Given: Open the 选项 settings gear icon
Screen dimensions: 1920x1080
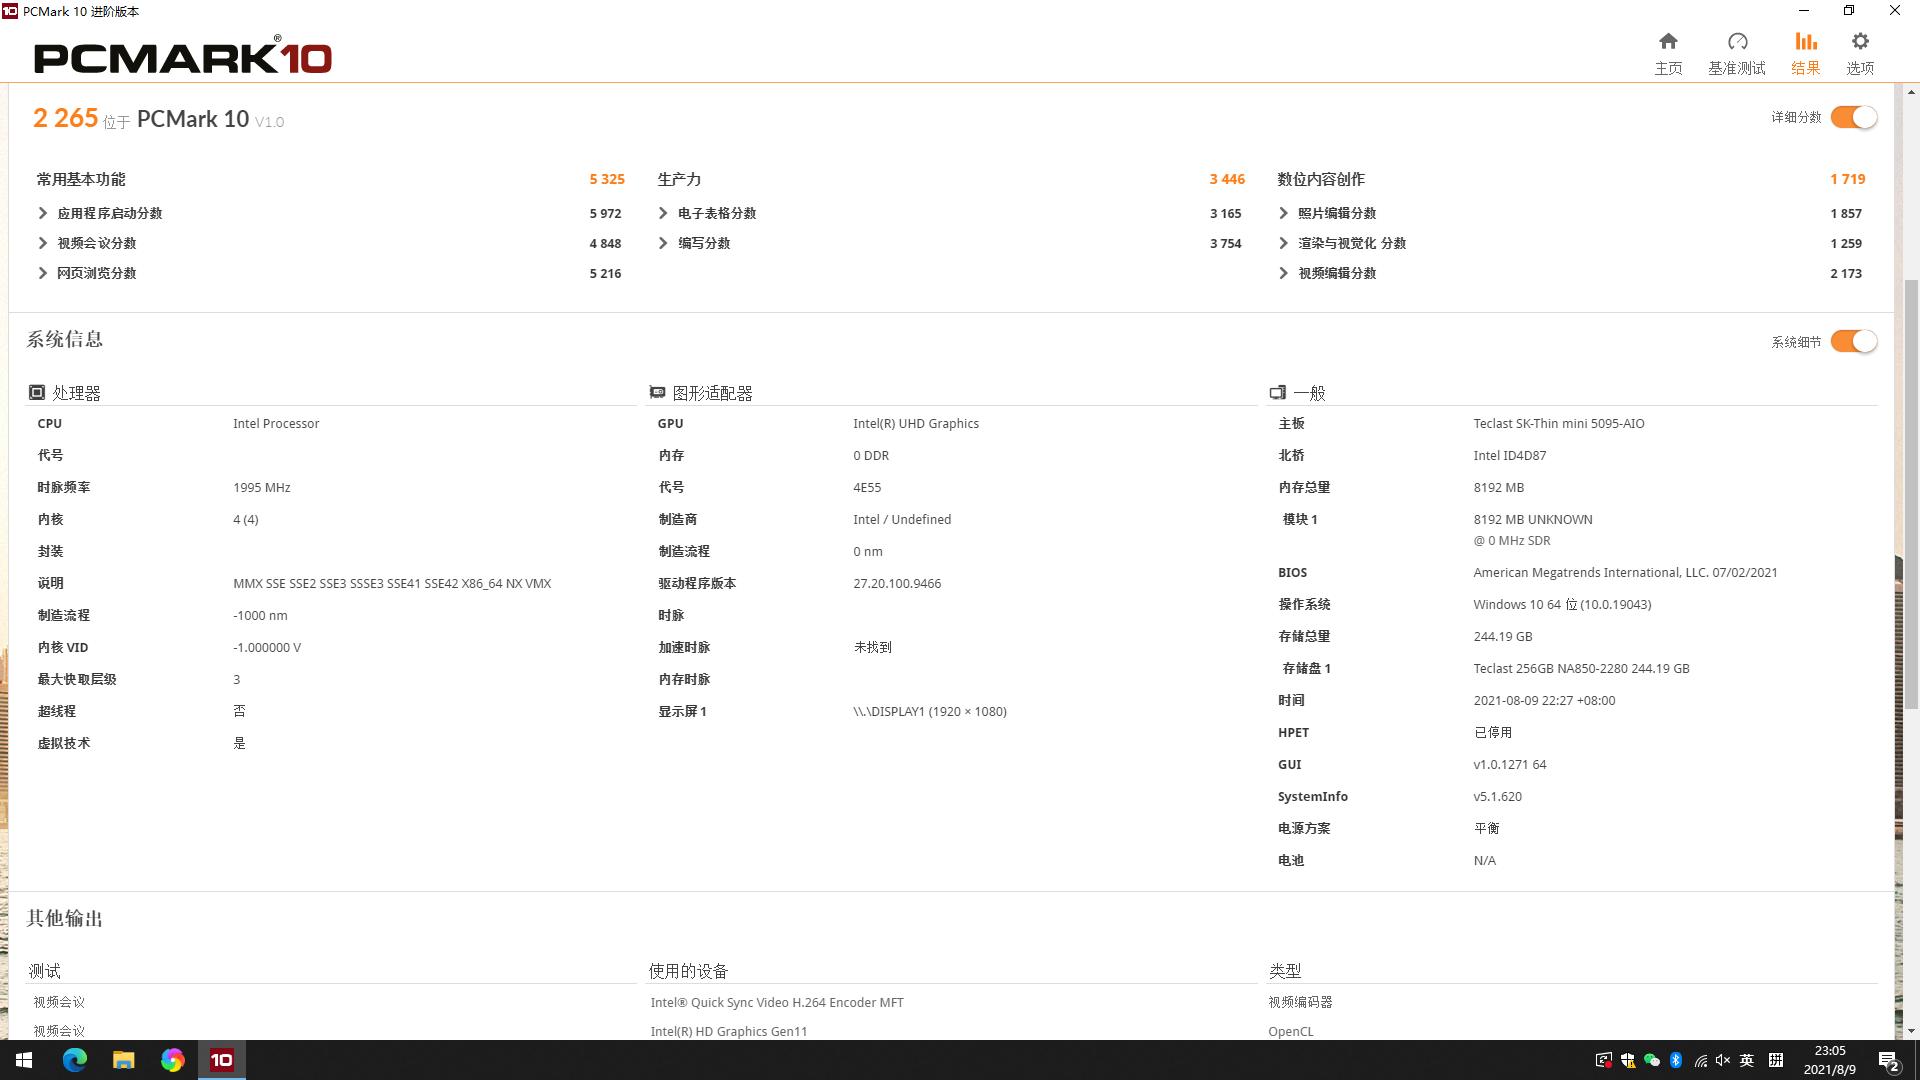Looking at the screenshot, I should tap(1860, 42).
